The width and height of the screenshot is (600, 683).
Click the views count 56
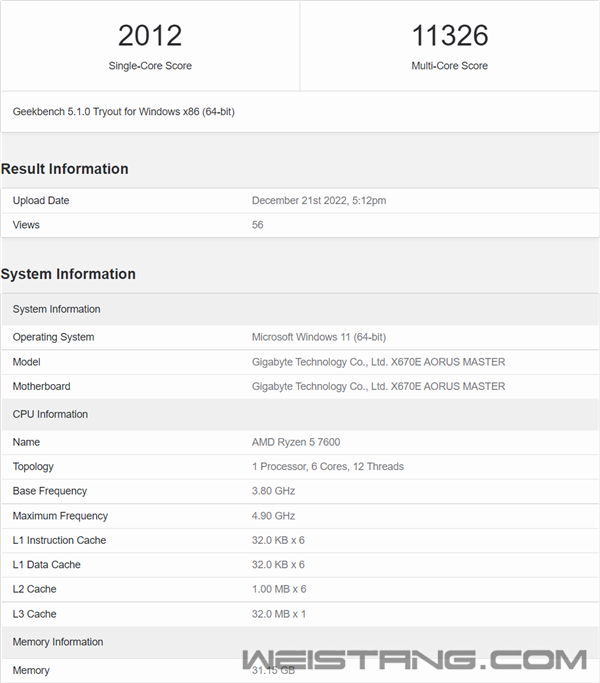(x=258, y=225)
